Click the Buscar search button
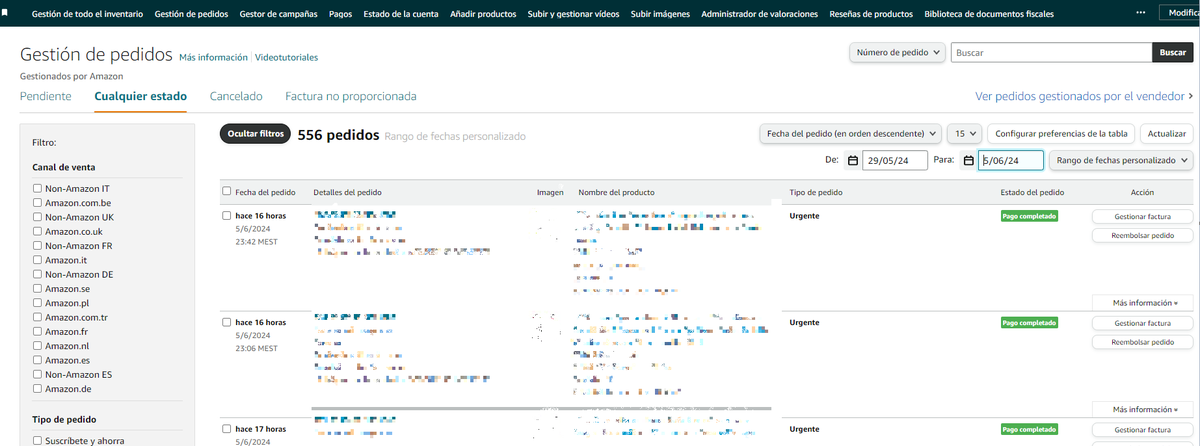Image resolution: width=1200 pixels, height=446 pixels. point(1171,53)
